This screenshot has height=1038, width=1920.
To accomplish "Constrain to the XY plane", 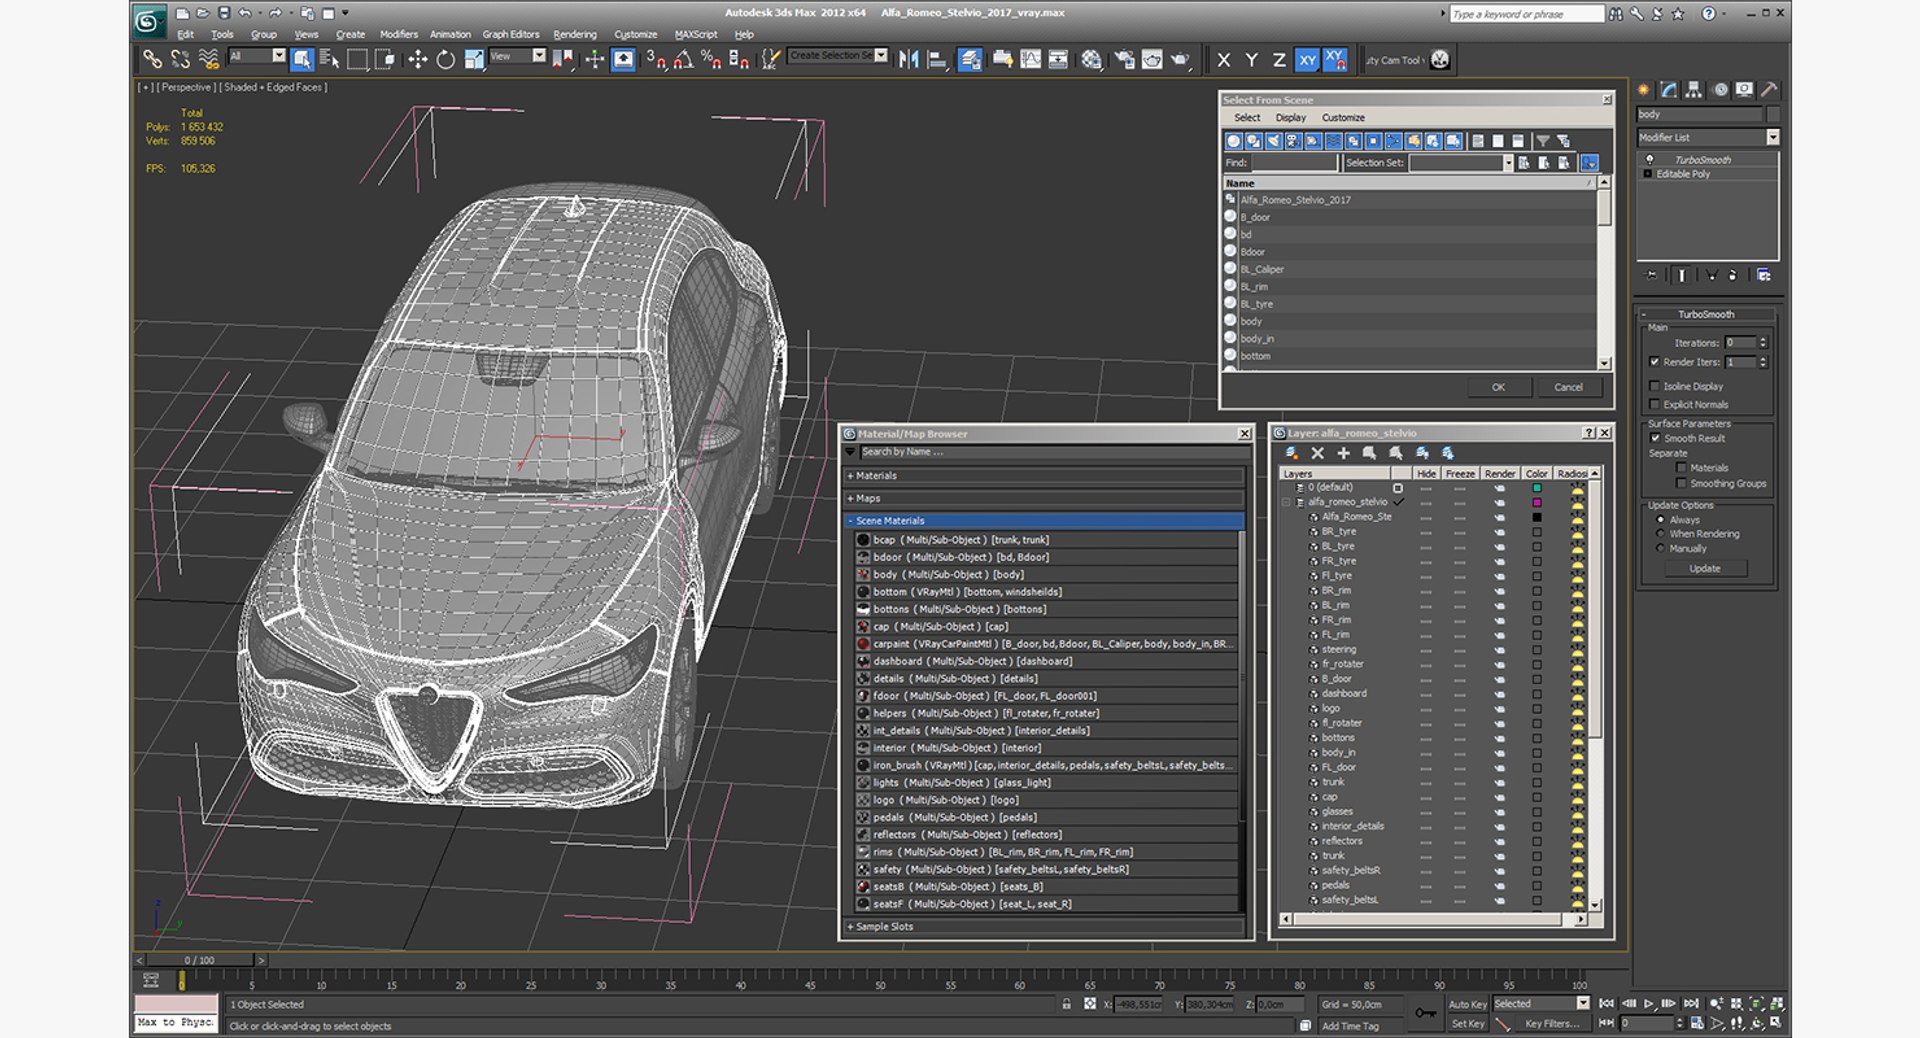I will (1307, 60).
